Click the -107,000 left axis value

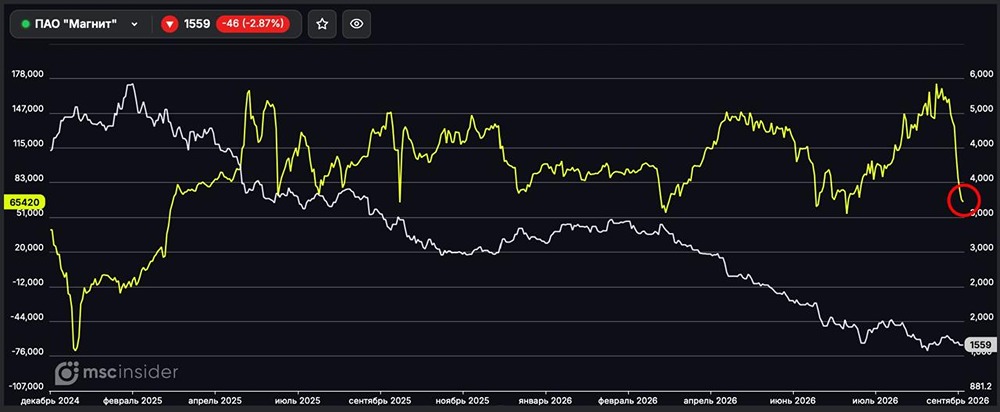[26, 386]
